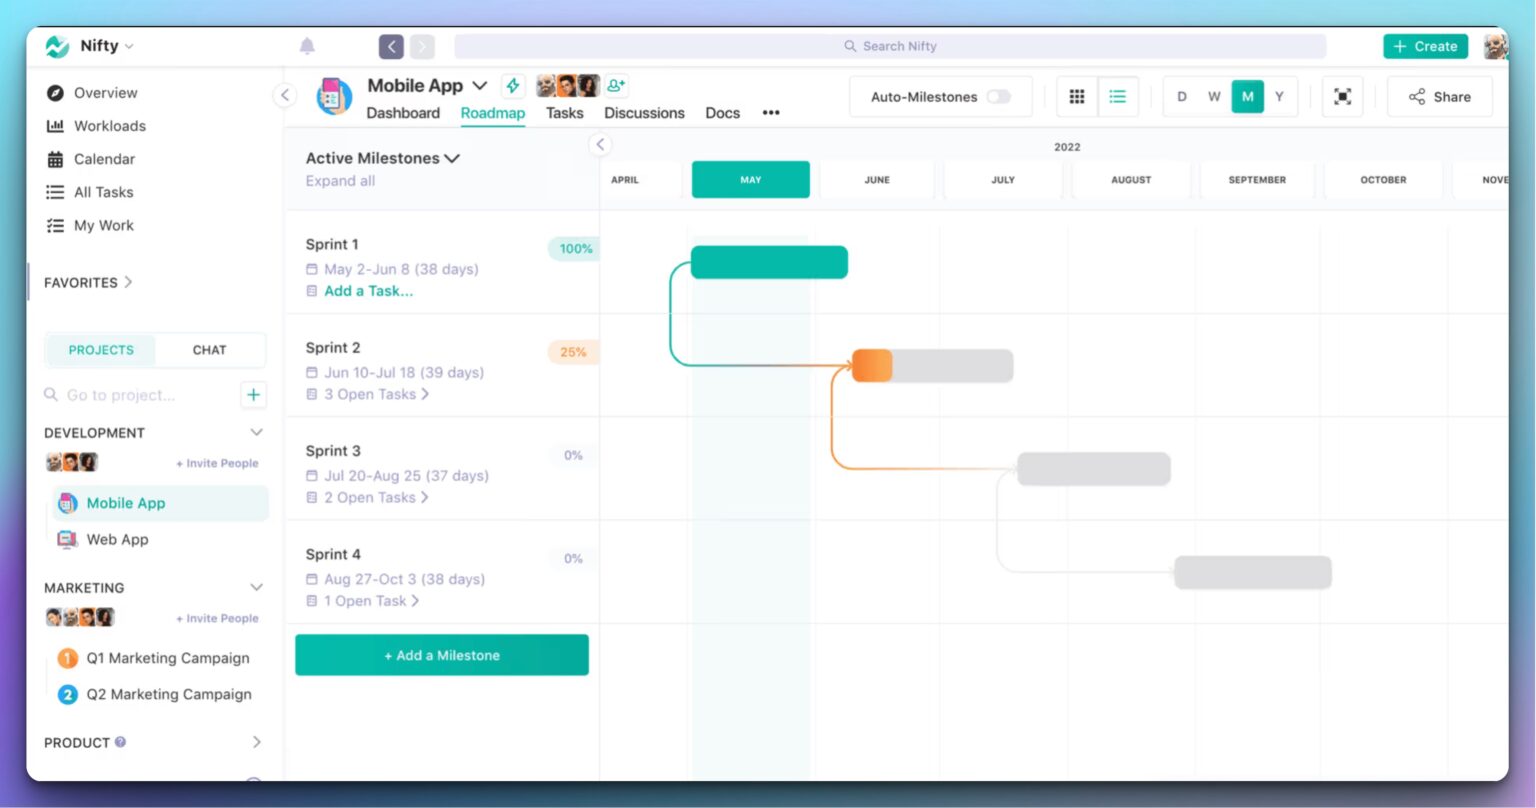Switch roadmap to grid view

(1077, 96)
